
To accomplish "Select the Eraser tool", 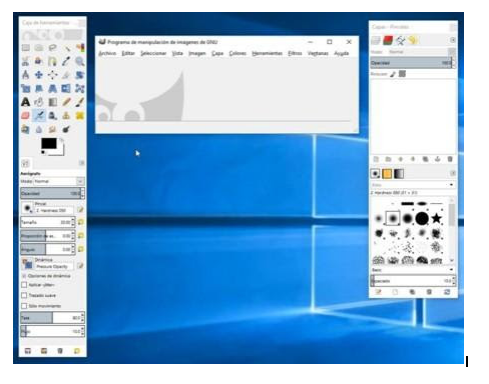I will coord(26,116).
